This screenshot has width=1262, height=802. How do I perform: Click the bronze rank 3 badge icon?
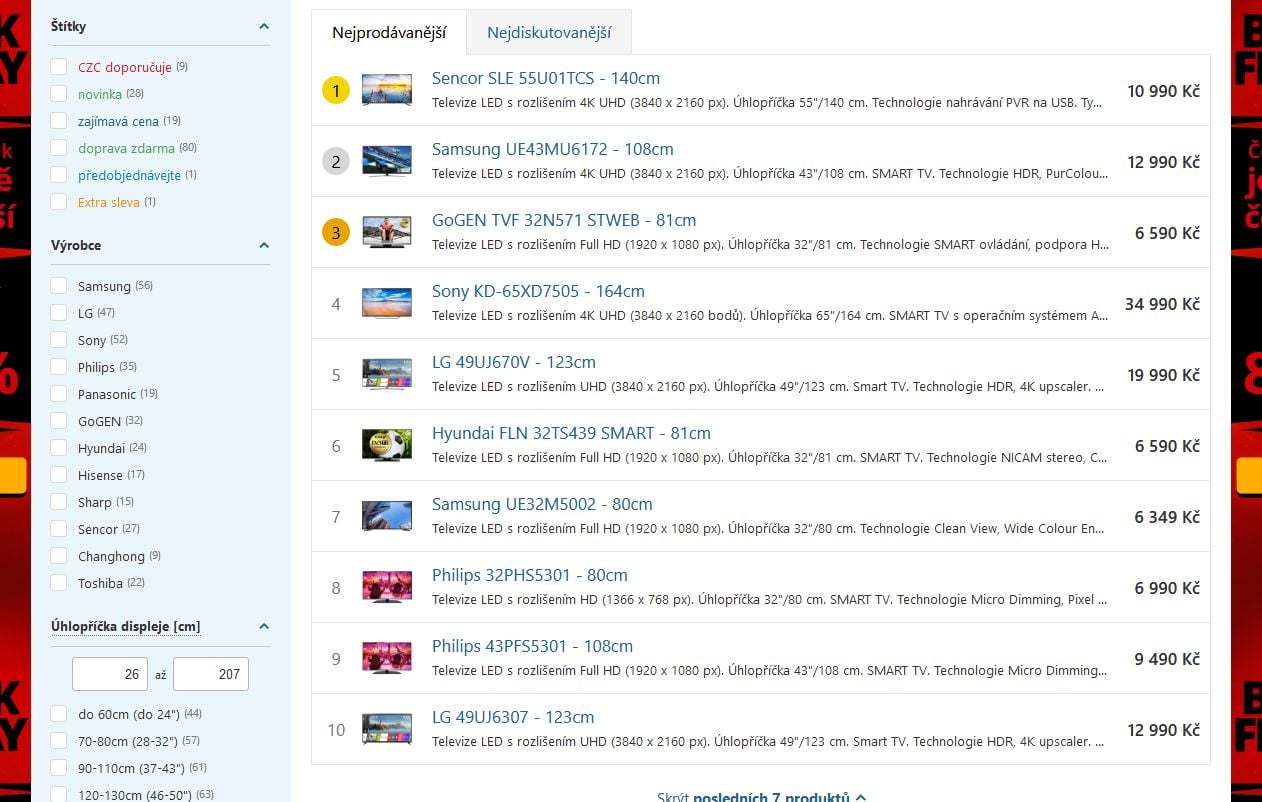coord(336,233)
